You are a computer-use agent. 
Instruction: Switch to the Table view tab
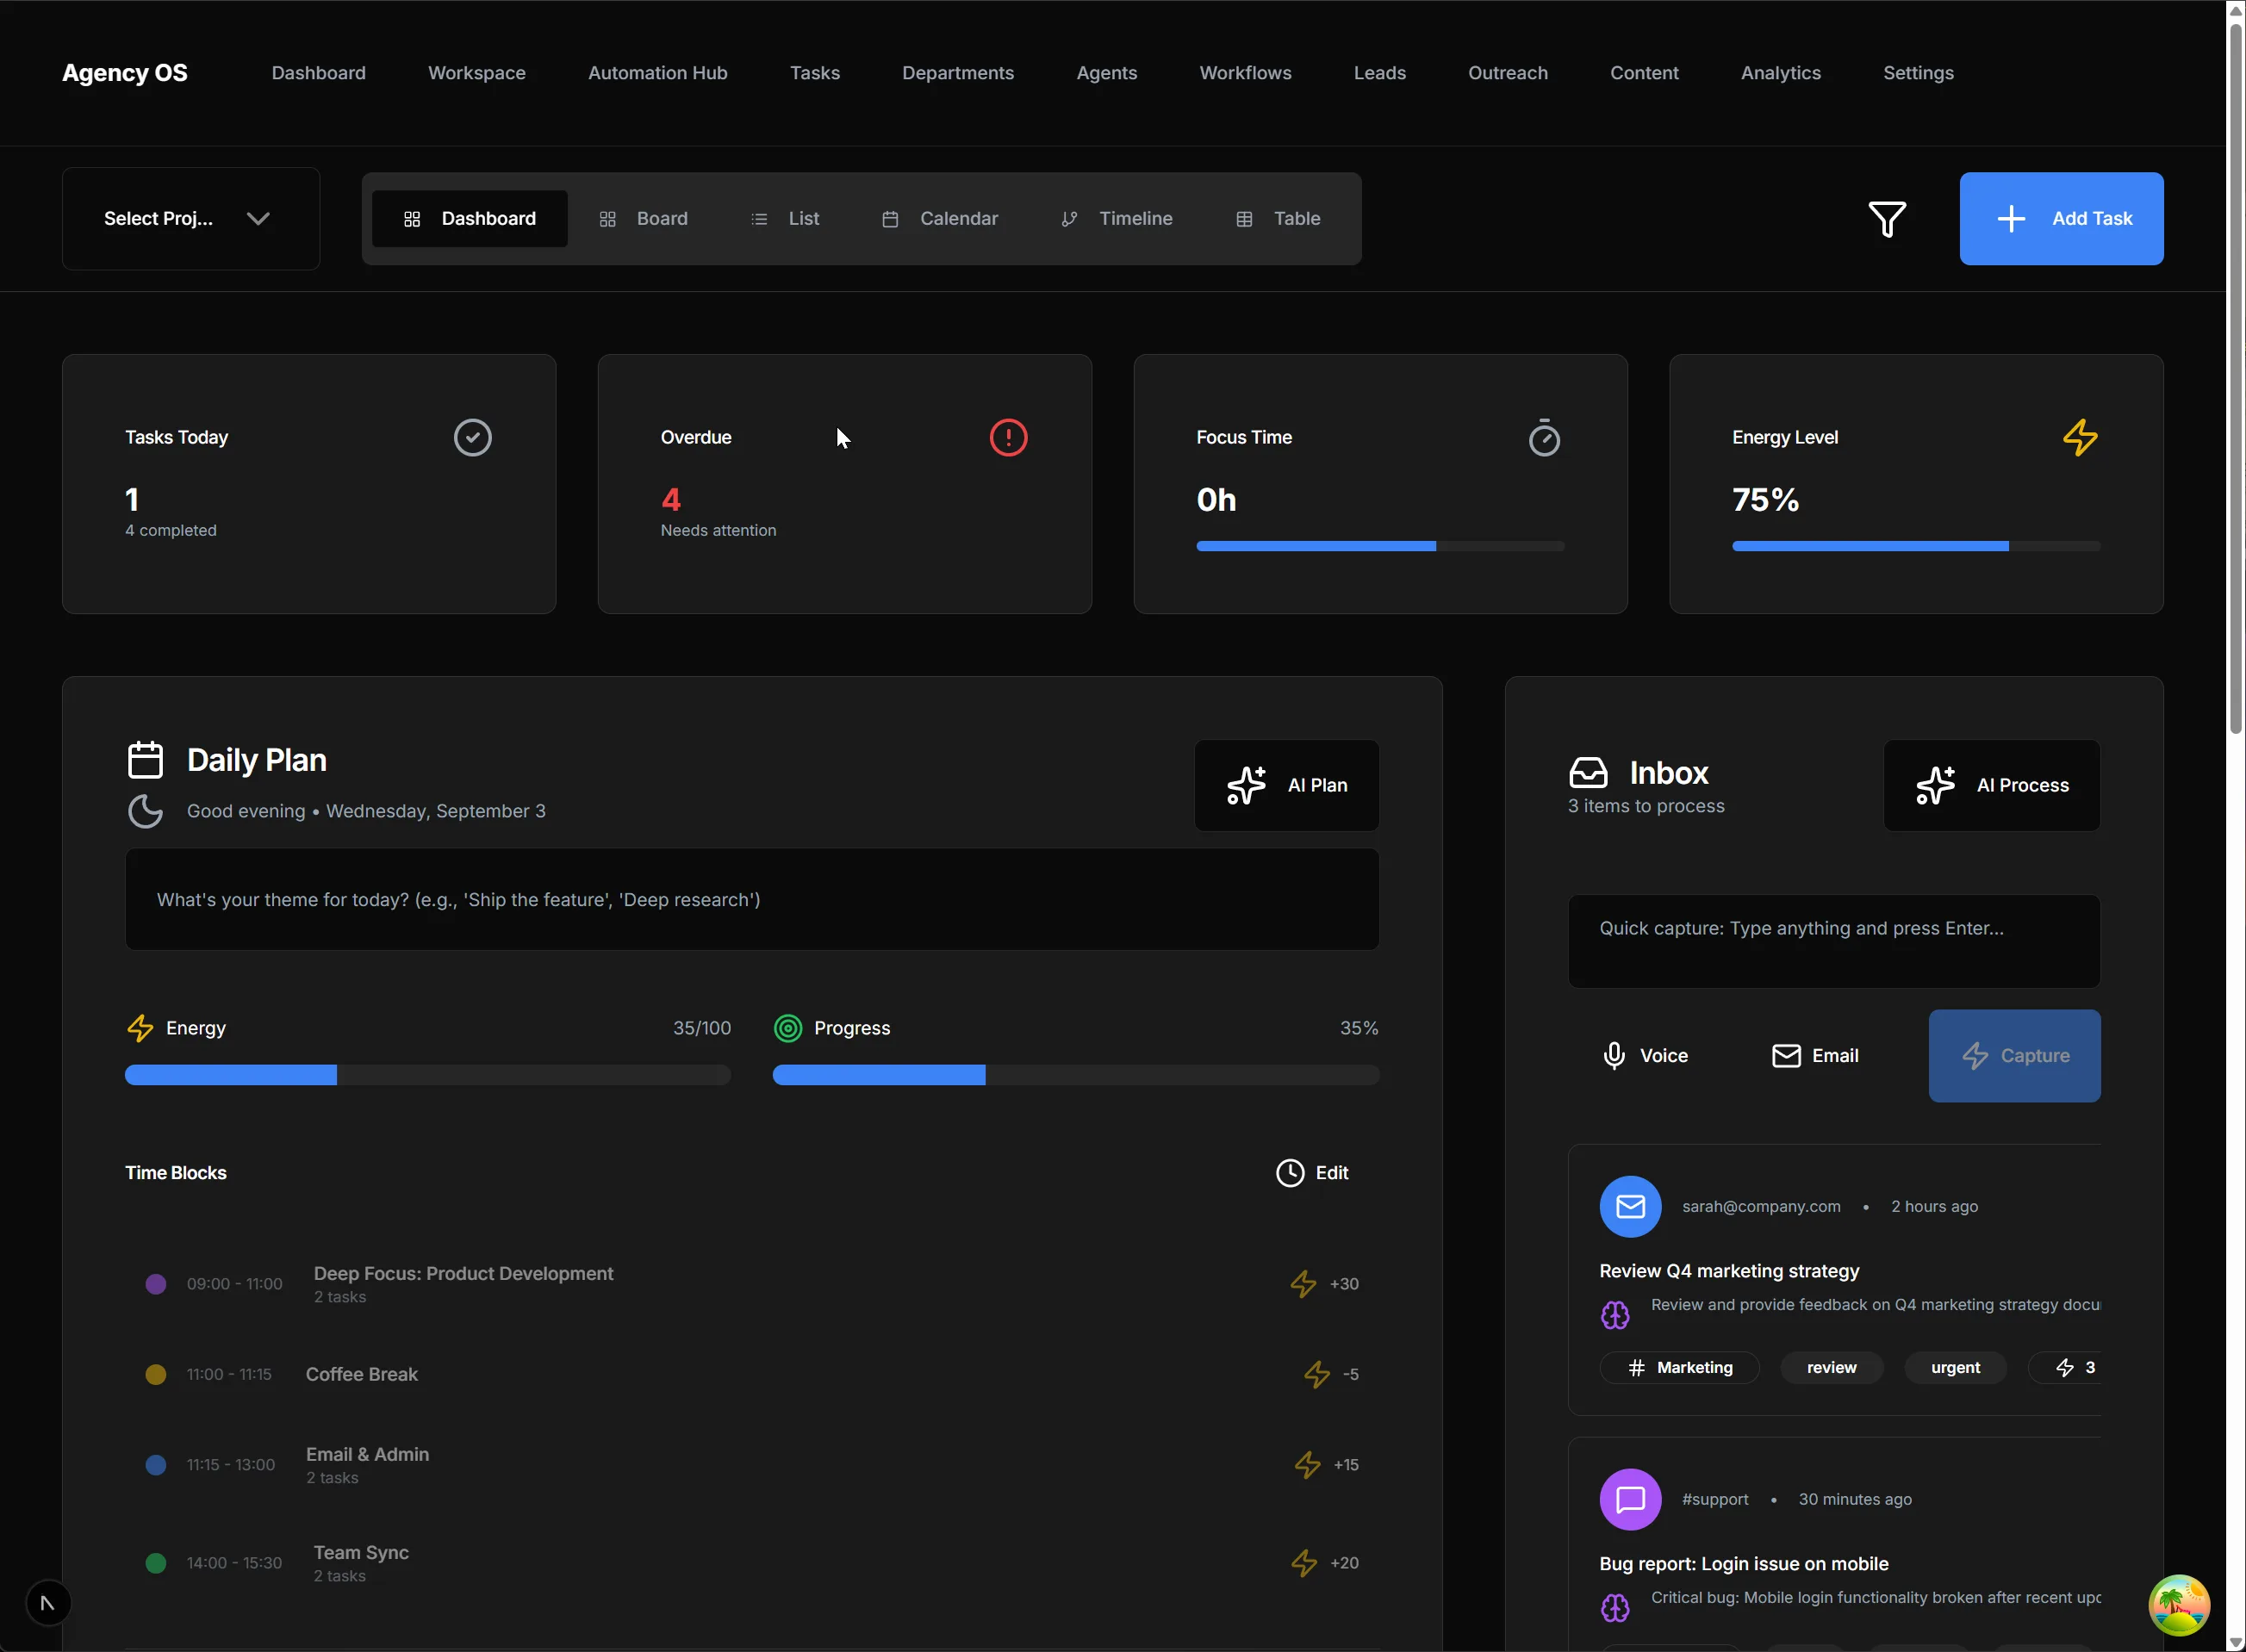coord(1279,219)
